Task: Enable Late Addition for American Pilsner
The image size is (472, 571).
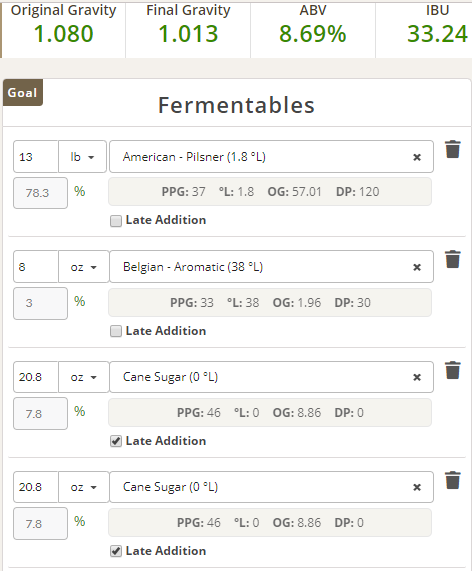Action: pos(116,221)
